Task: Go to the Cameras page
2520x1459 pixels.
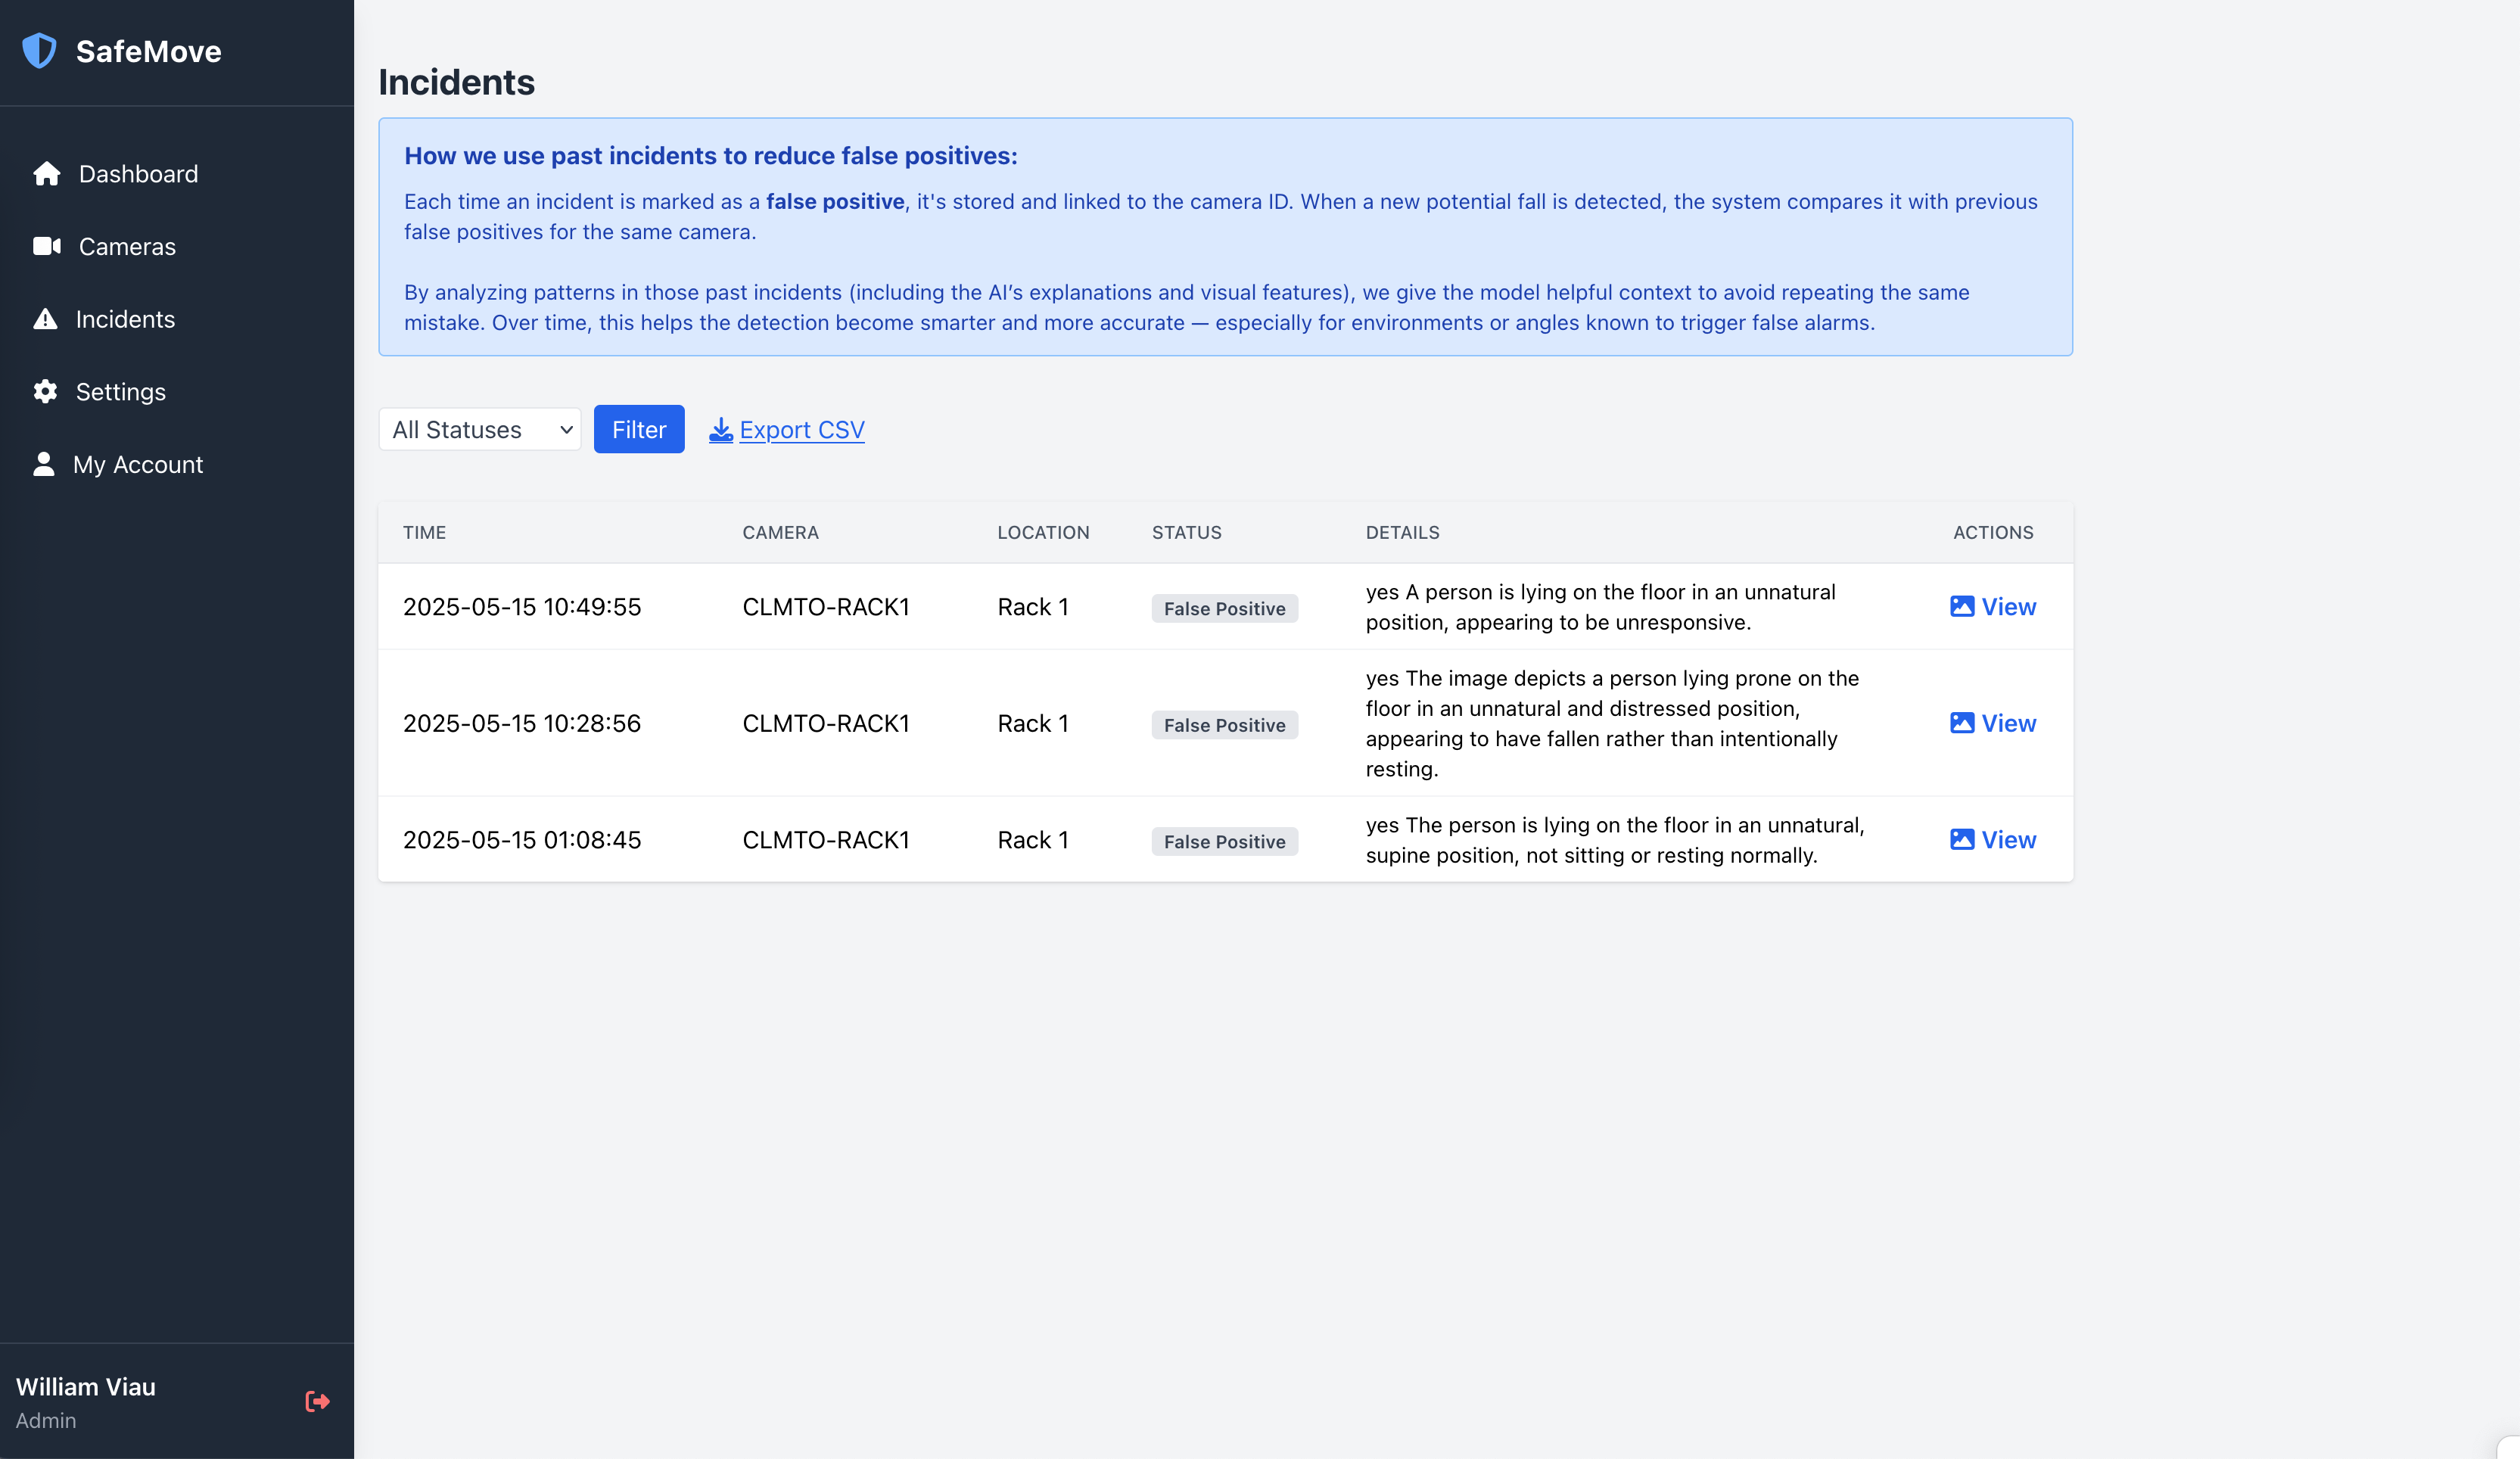Action: (x=127, y=246)
